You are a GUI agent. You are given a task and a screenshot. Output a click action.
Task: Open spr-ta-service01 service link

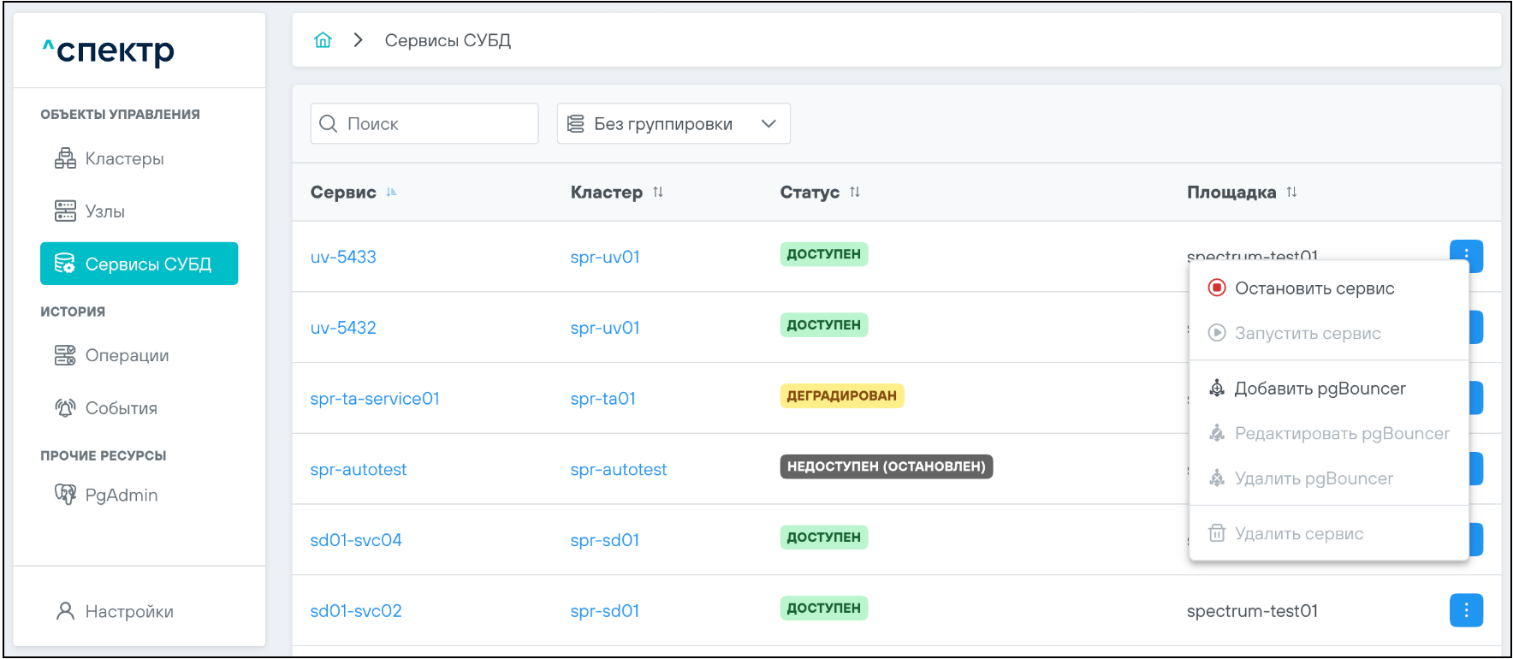click(x=374, y=398)
